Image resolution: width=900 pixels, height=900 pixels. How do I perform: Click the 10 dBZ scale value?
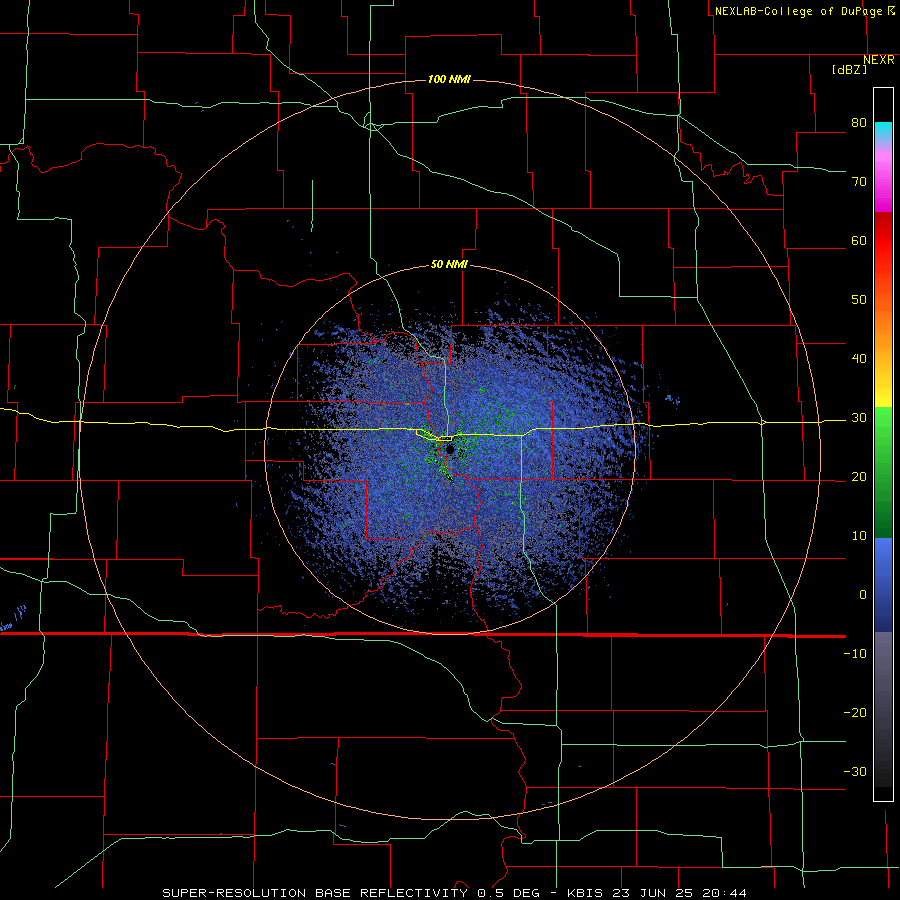pos(859,536)
